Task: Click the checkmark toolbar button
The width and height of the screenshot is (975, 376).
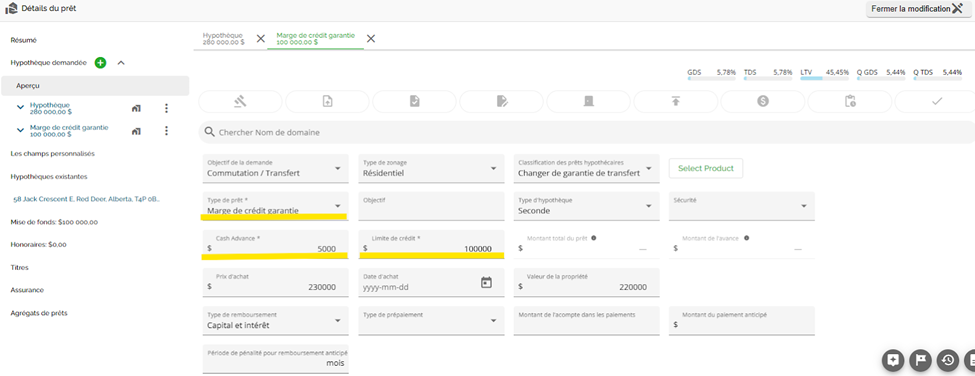Action: pyautogui.click(x=937, y=102)
